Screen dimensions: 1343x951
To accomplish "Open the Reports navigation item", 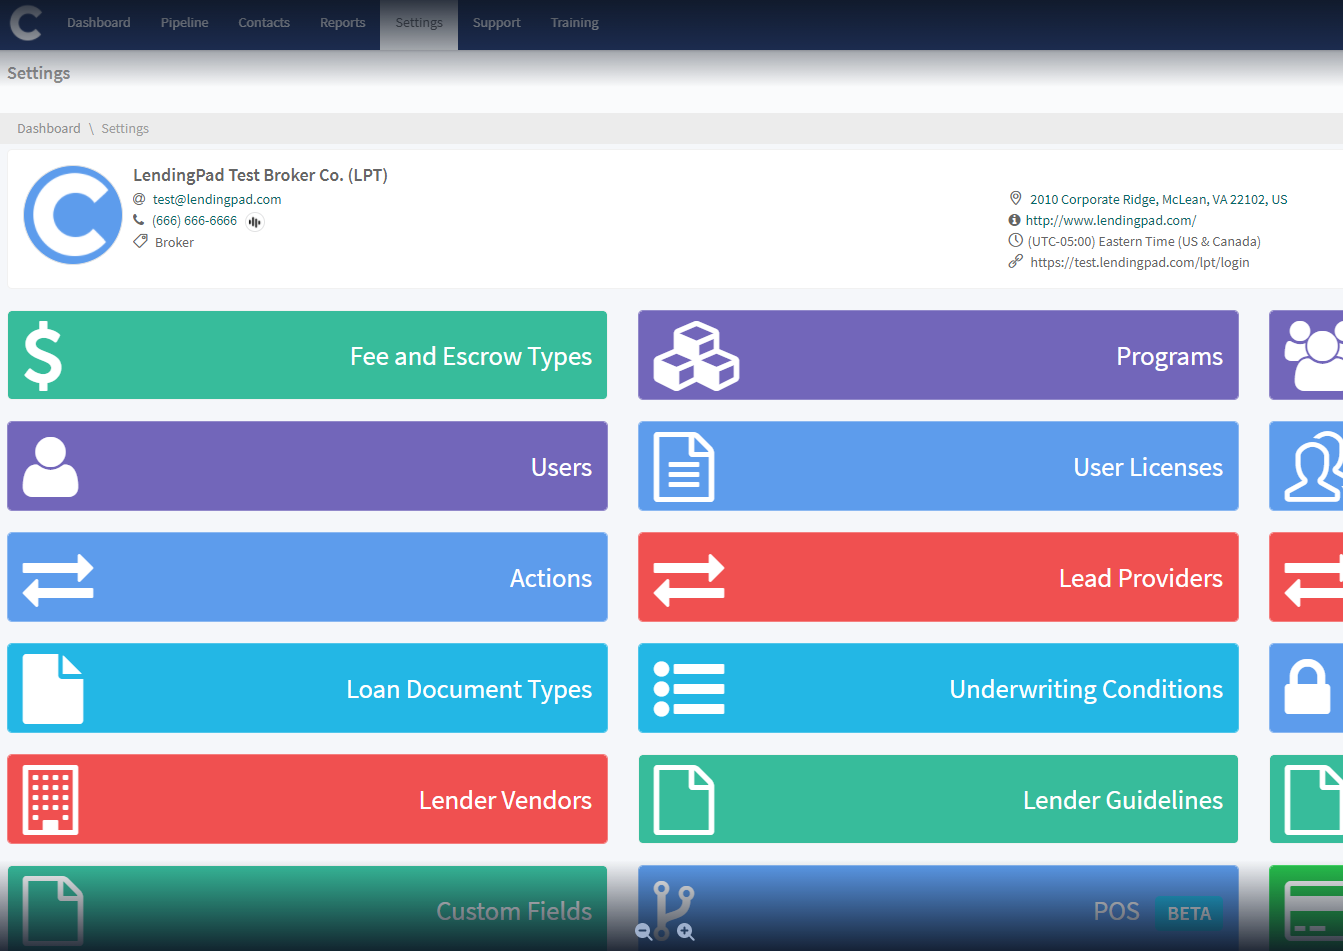I will (342, 23).
